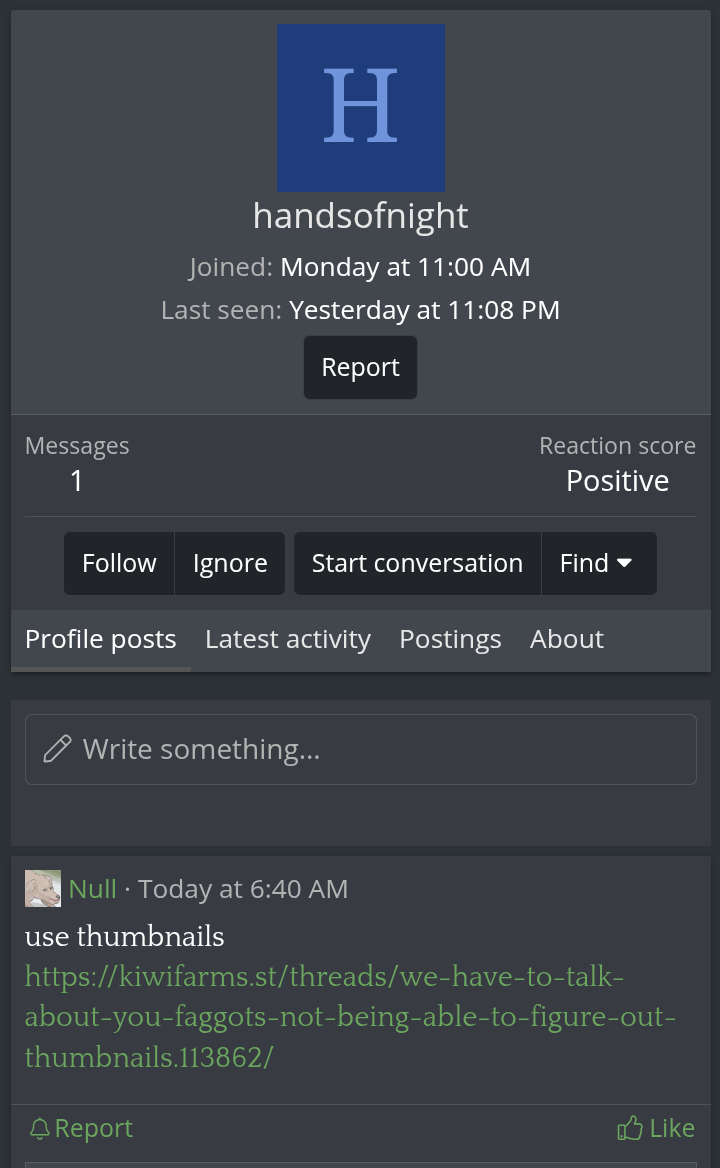This screenshot has width=720, height=1168.
Task: Open the kiwifarms.st thumbnails thread link
Action: point(350,1017)
